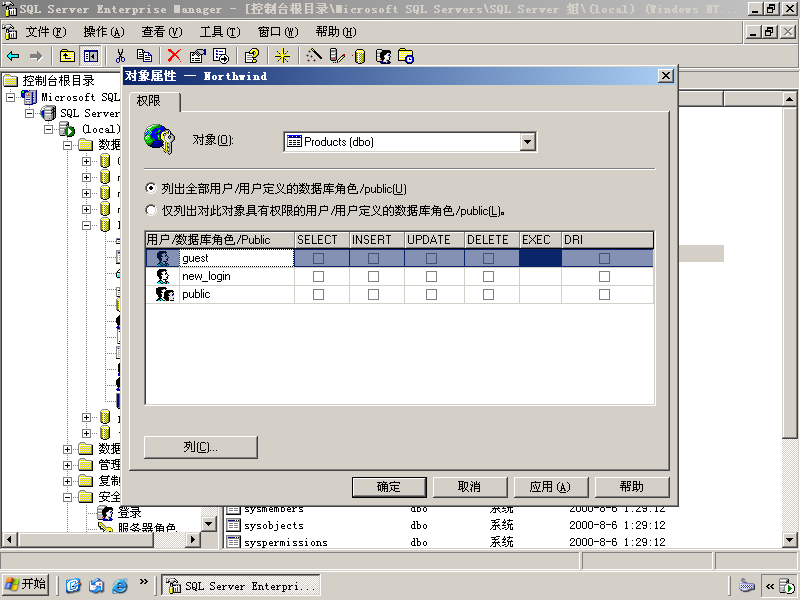Click the Back arrow toolbar icon

click(x=13, y=56)
